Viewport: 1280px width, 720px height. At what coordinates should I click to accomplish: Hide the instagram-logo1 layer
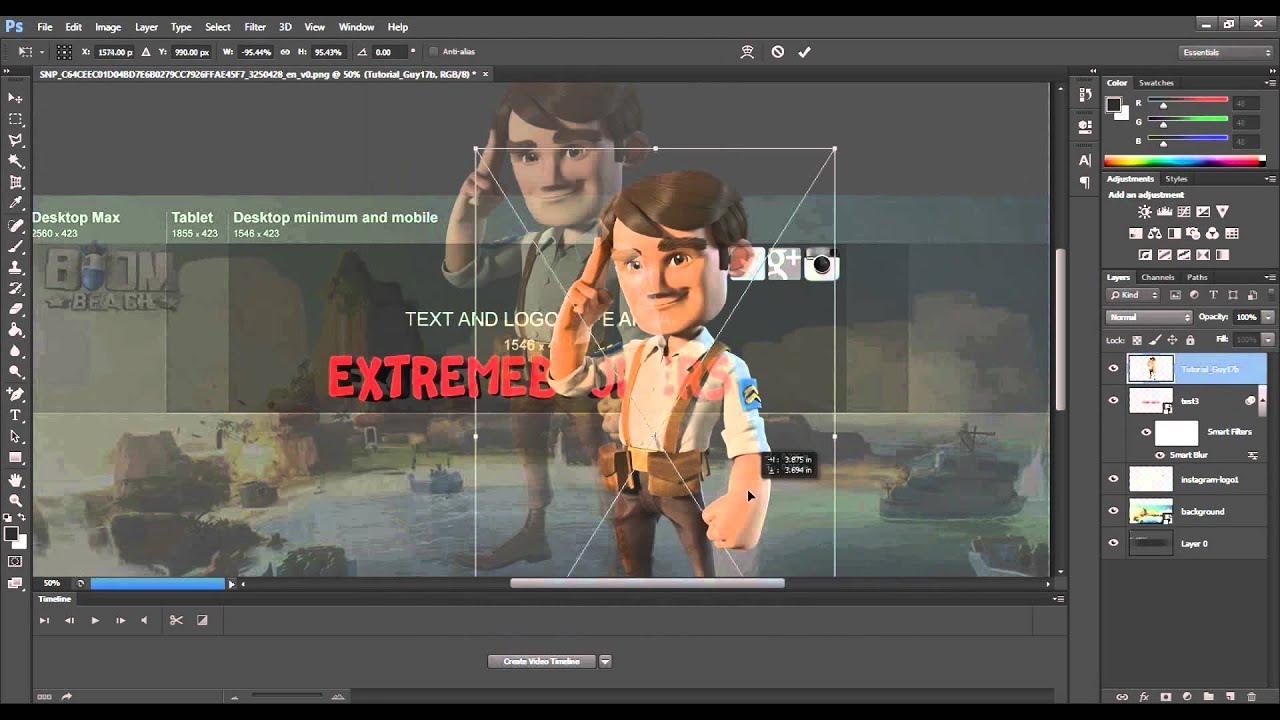click(1113, 479)
